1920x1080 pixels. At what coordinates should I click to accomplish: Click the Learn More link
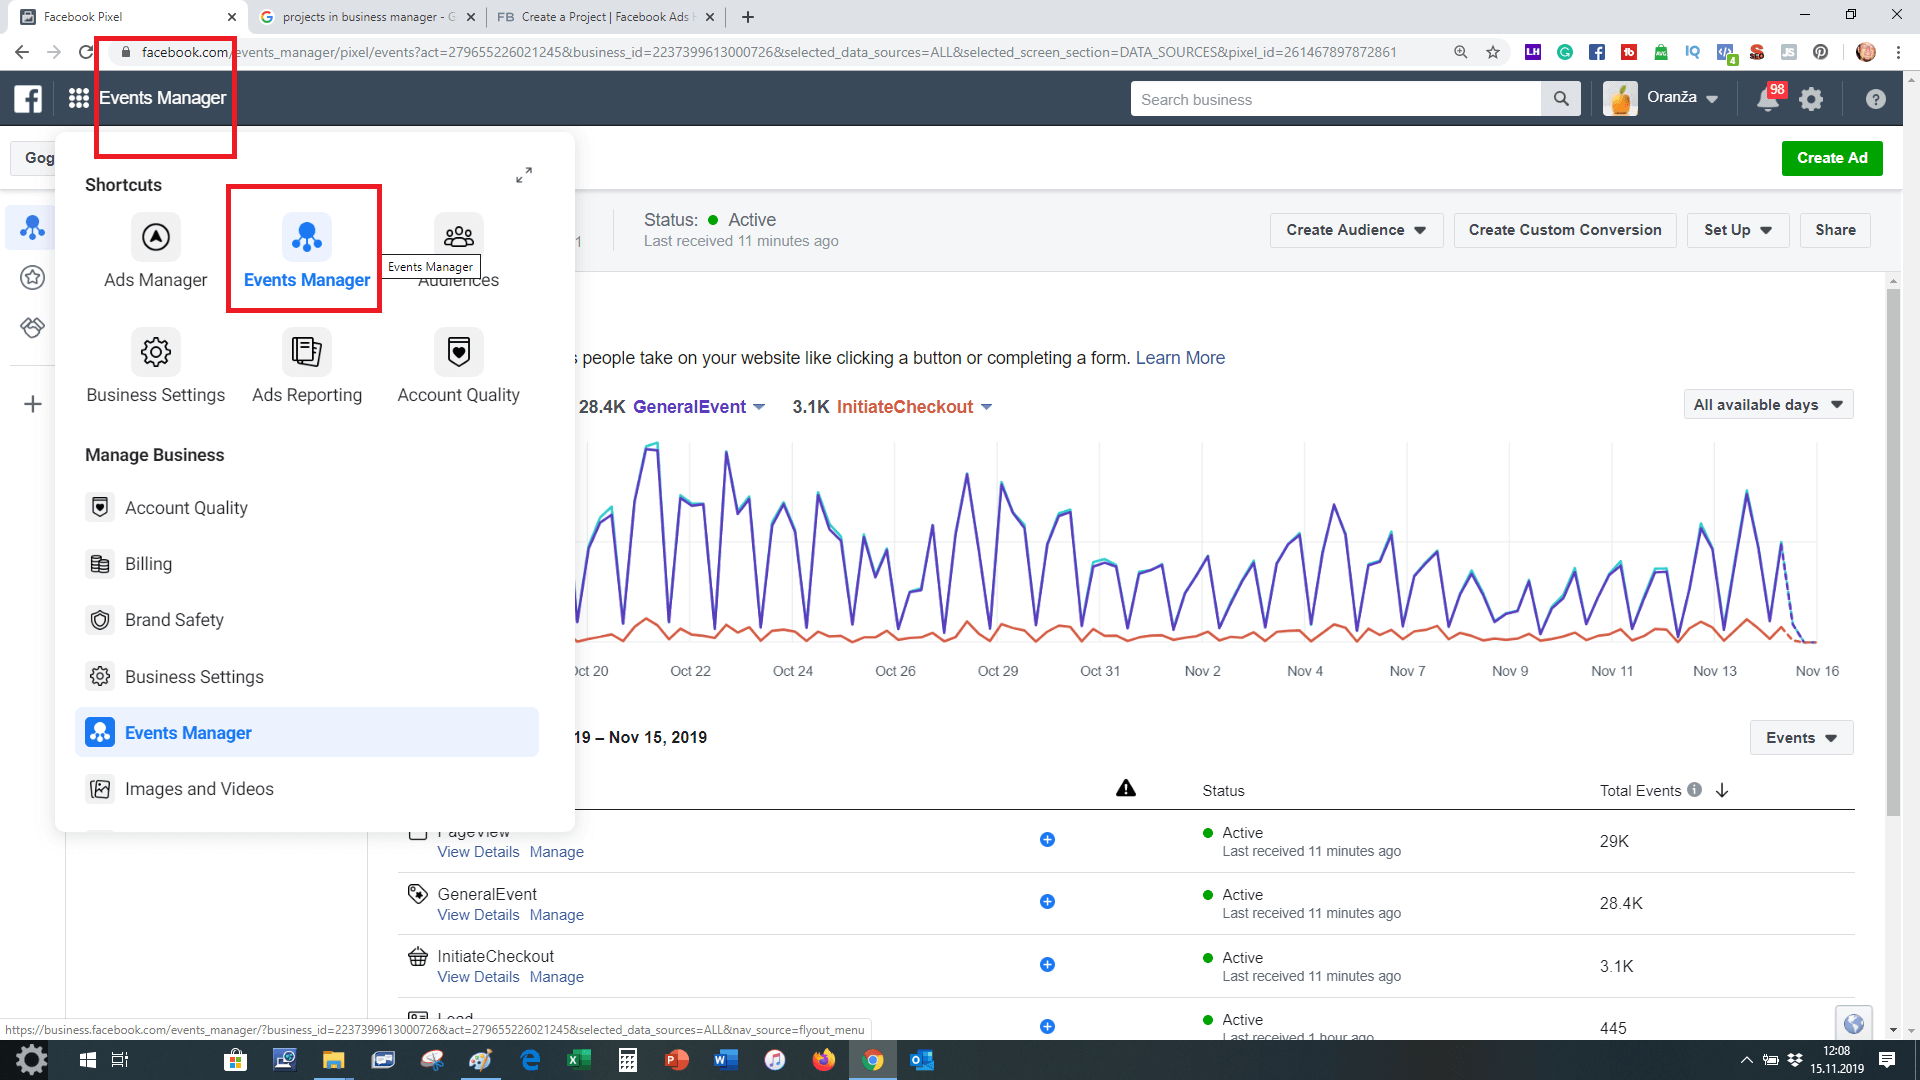(x=1180, y=358)
